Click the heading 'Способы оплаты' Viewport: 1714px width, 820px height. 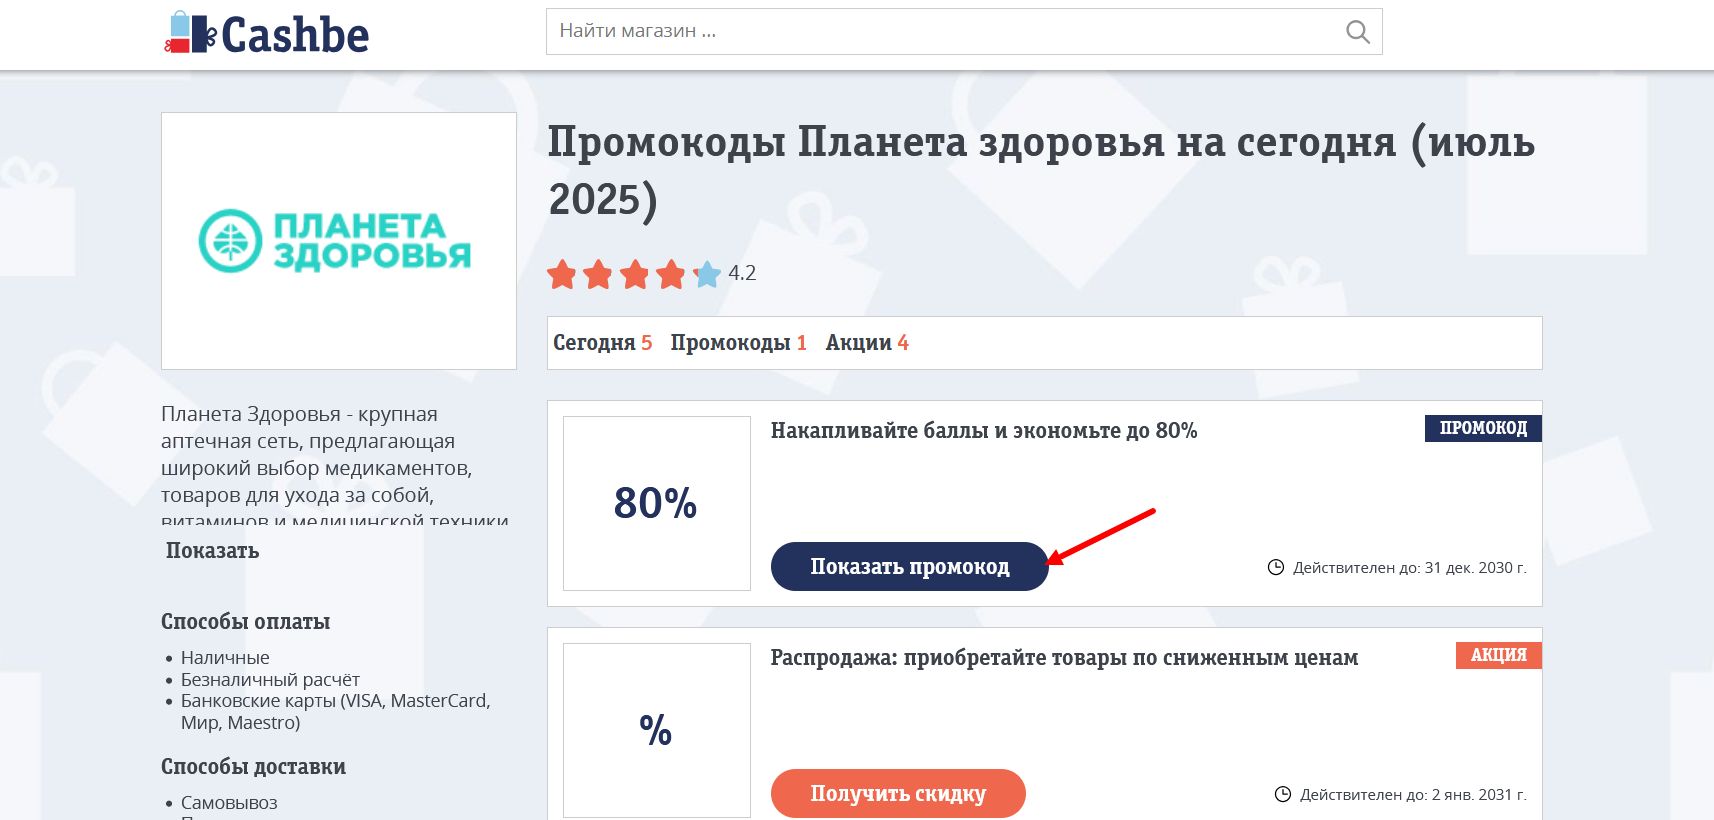coord(246,622)
